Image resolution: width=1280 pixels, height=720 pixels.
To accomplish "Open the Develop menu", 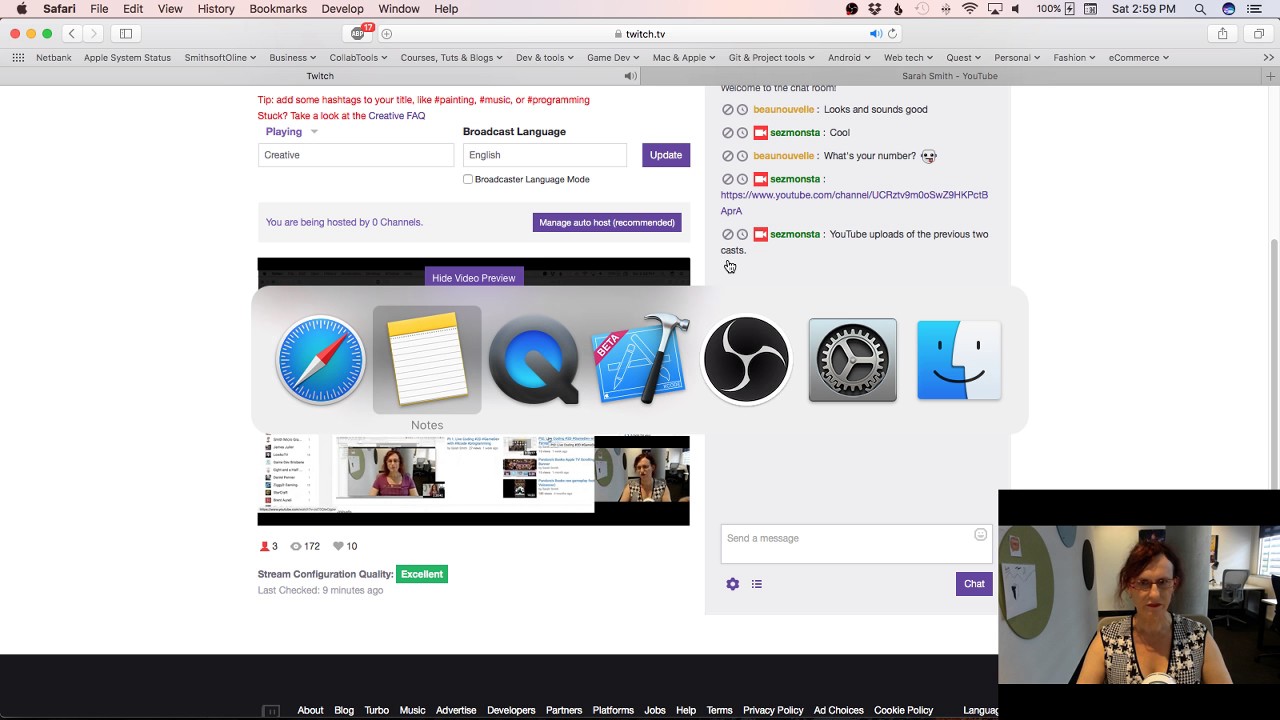I will [343, 9].
